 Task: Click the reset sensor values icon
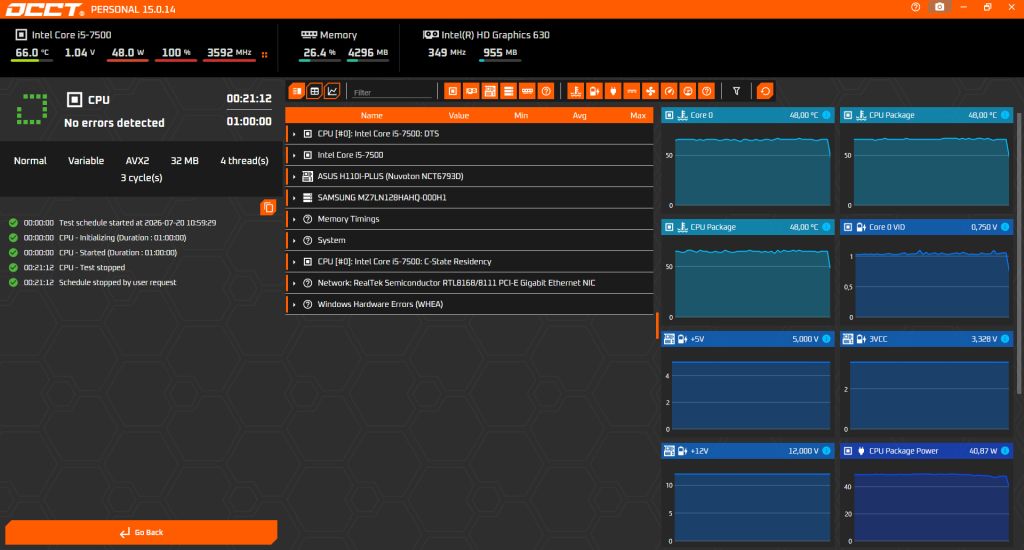[x=765, y=91]
